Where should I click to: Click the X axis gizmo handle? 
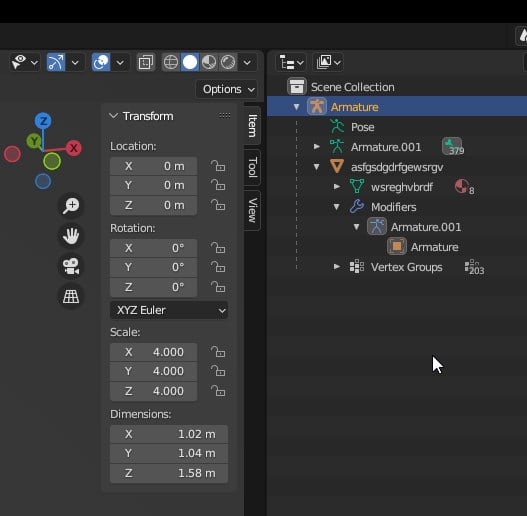pyautogui.click(x=74, y=148)
